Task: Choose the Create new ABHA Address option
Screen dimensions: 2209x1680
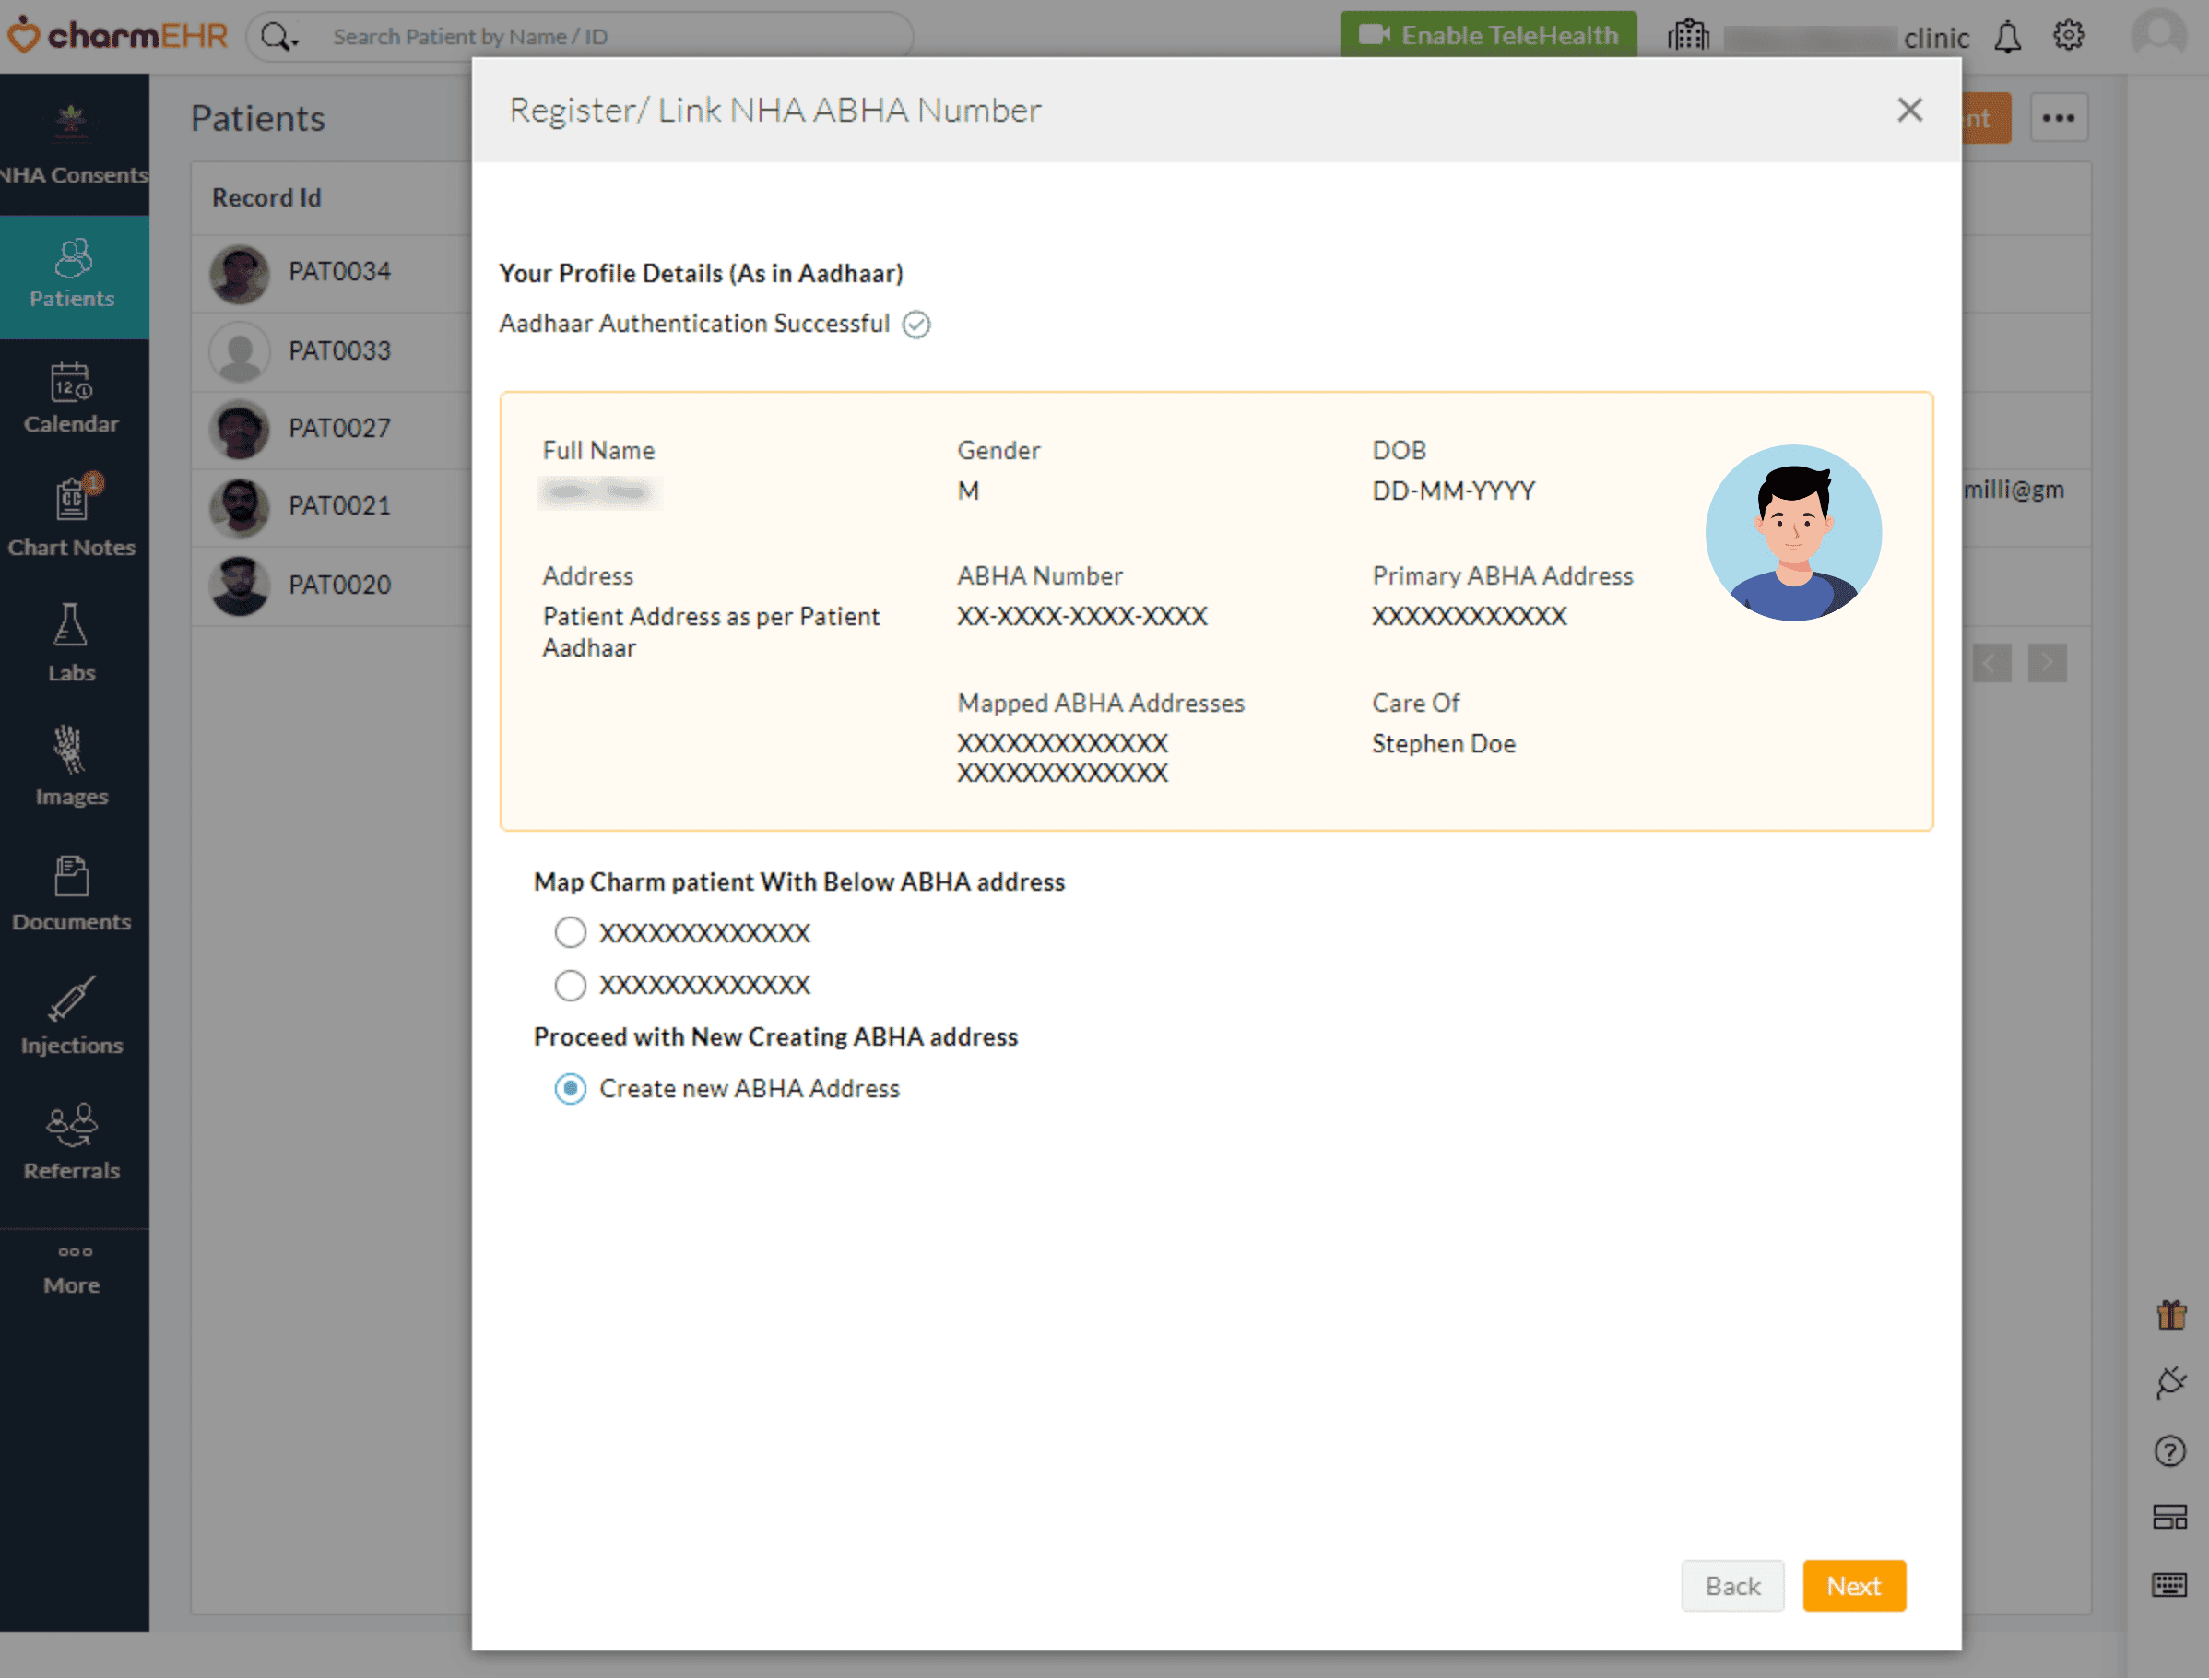Action: (570, 1089)
